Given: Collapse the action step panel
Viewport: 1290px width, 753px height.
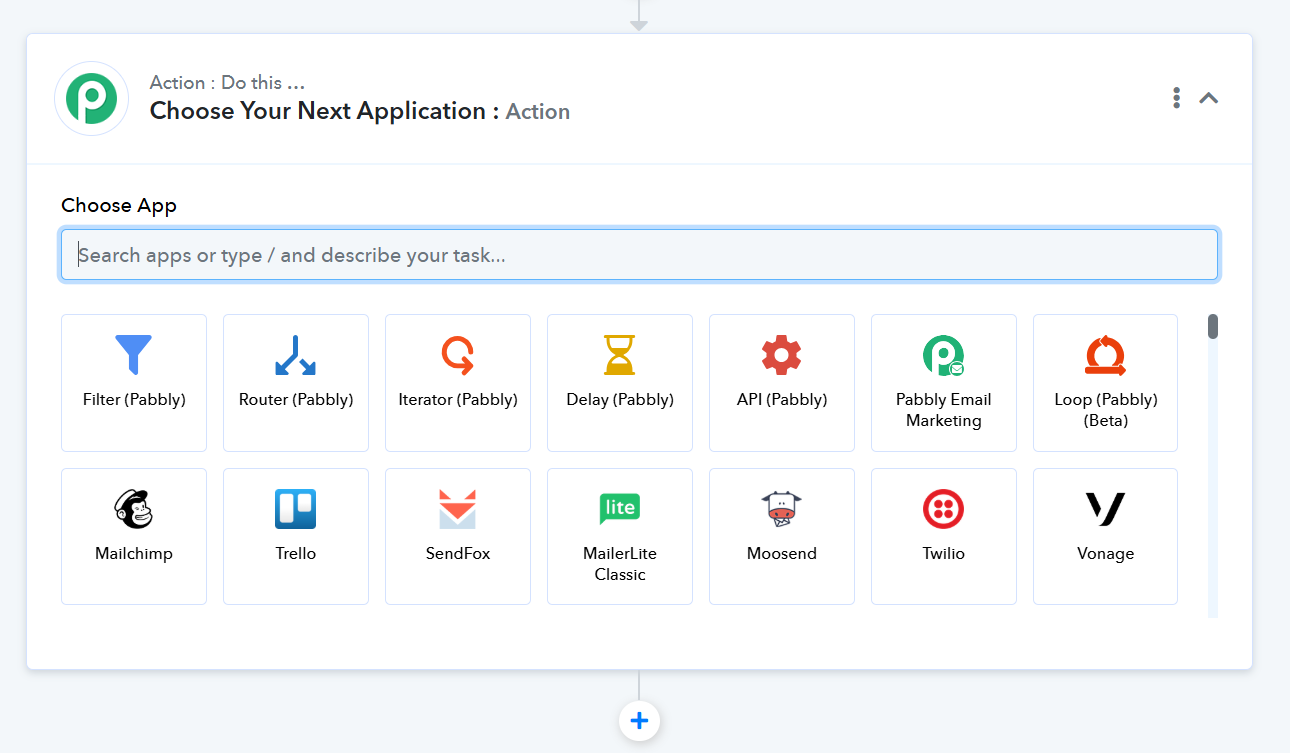Looking at the screenshot, I should point(1209,98).
